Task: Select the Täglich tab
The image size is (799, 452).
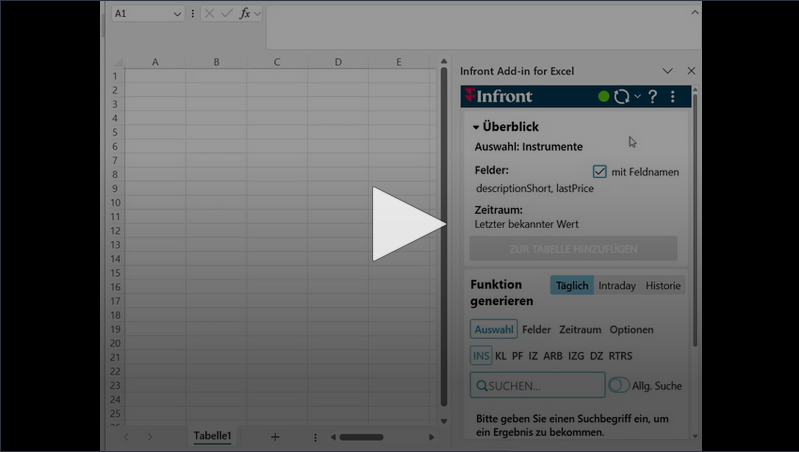Action: point(572,285)
